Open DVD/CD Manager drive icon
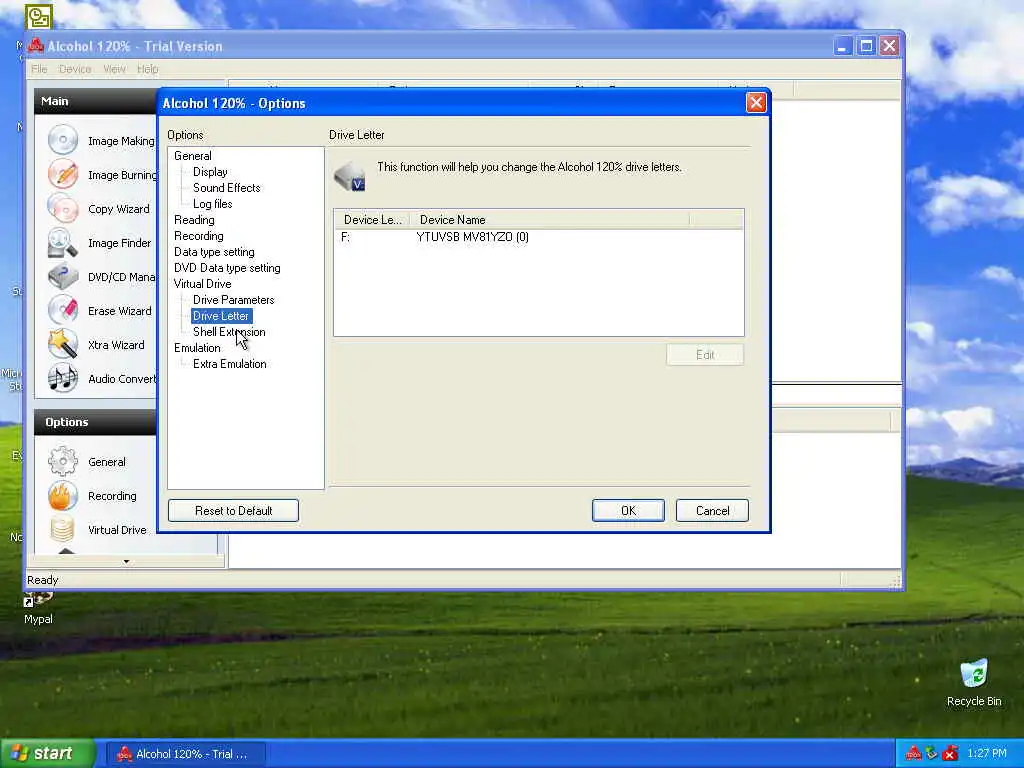This screenshot has width=1024, height=768. (63, 276)
